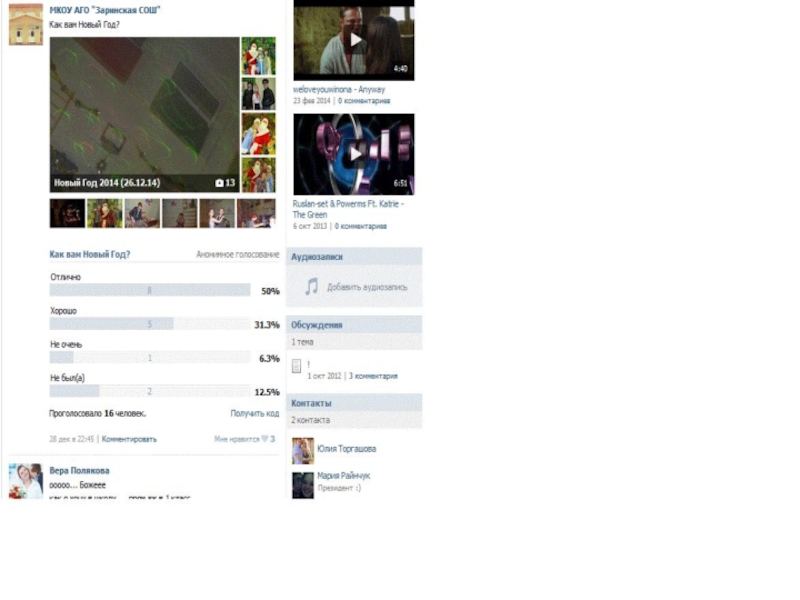Image resolution: width=800 pixels, height=600 pixels.
Task: Click Добавить аудиозапись
Action: 367,287
